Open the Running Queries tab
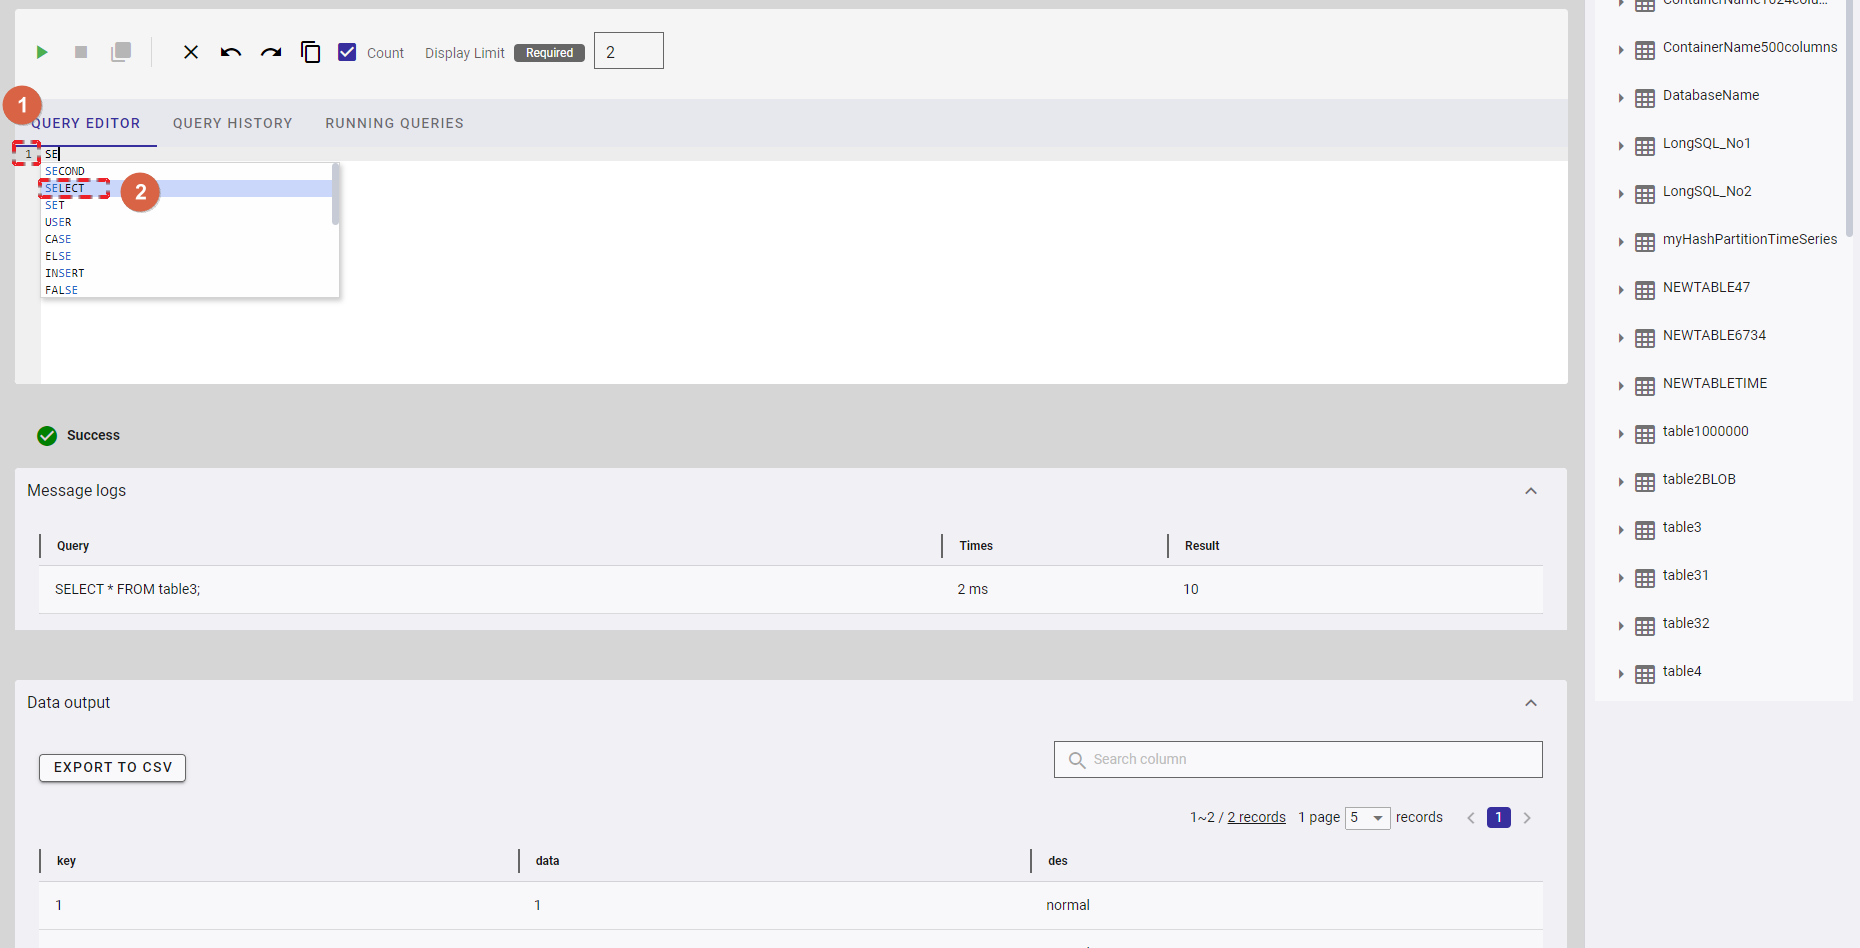1860x948 pixels. [394, 123]
